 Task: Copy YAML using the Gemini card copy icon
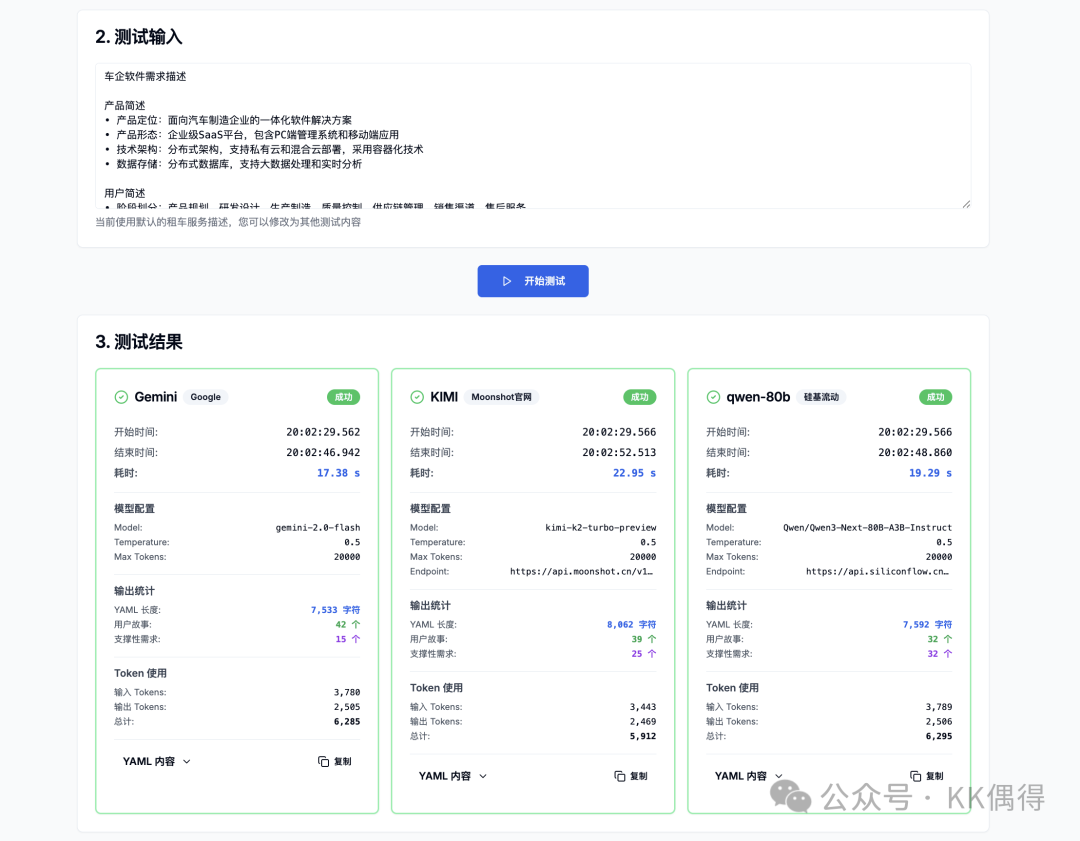pos(324,761)
